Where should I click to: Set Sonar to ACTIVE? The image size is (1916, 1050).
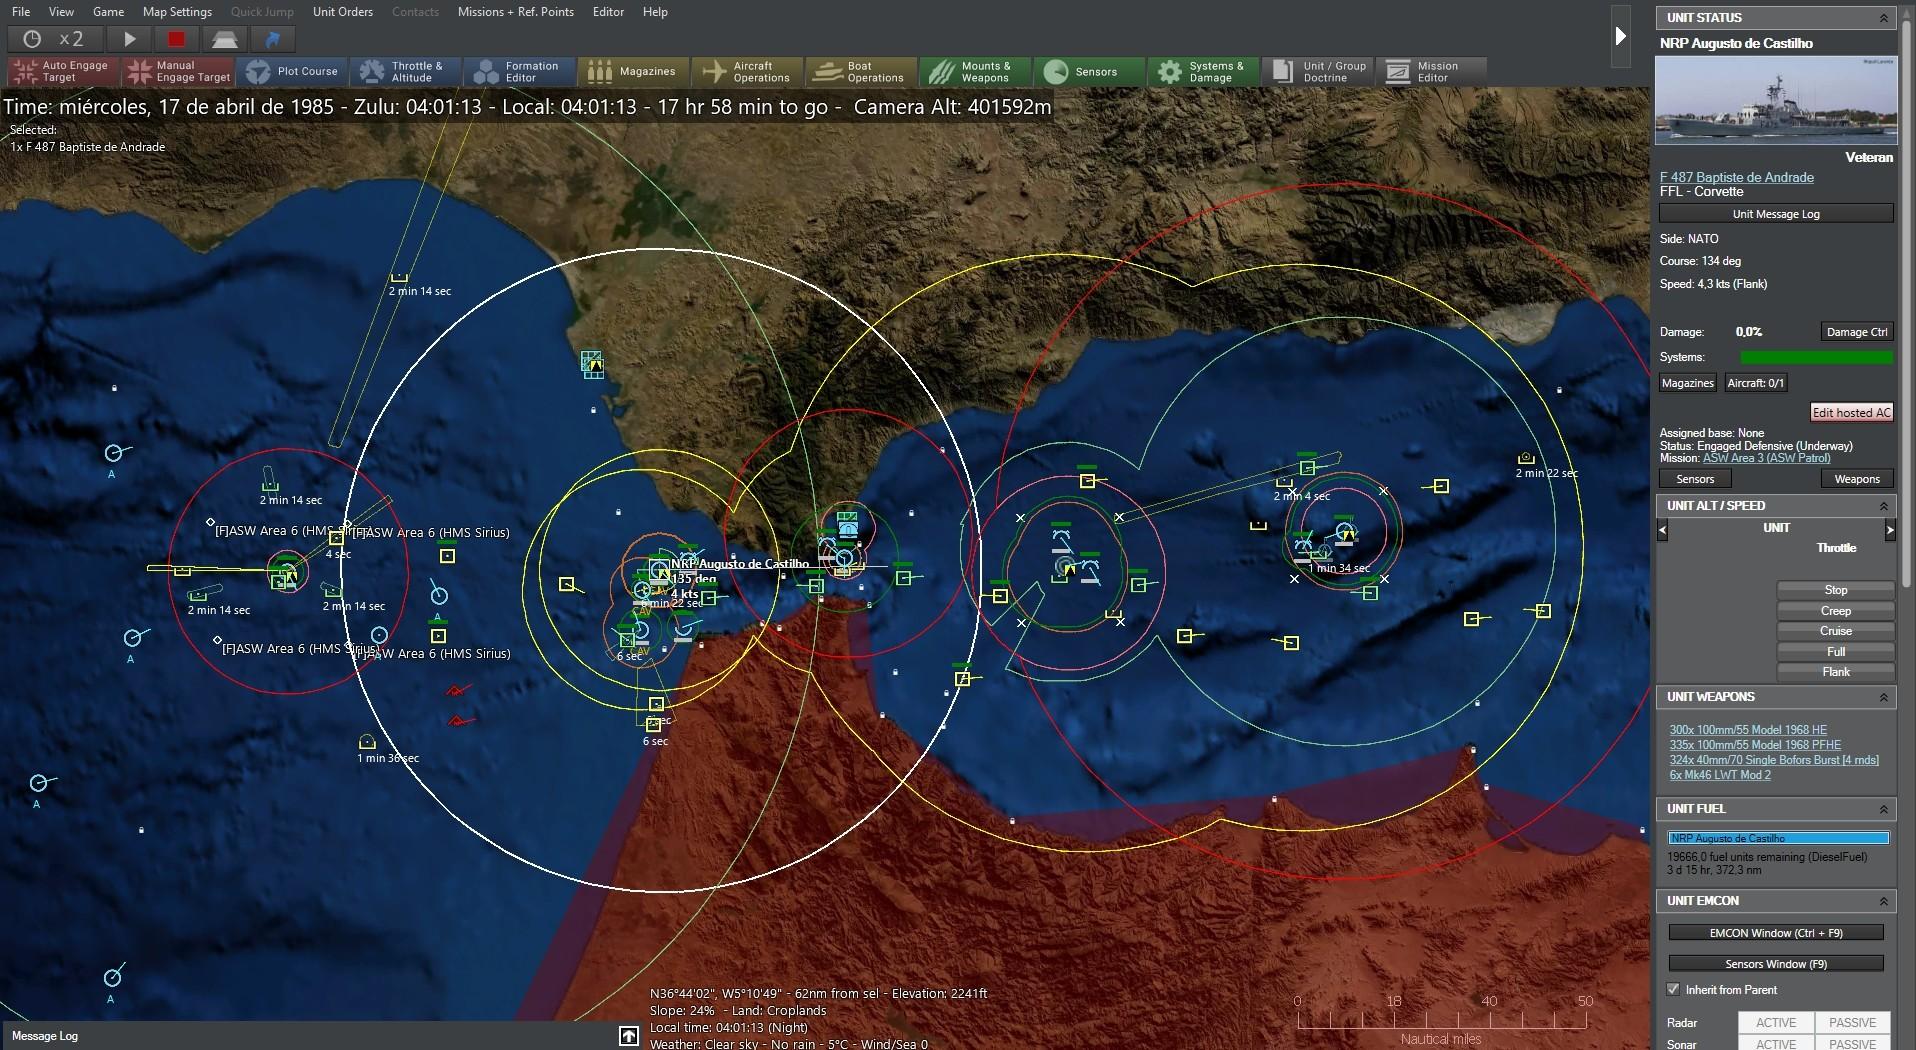(x=1775, y=1043)
